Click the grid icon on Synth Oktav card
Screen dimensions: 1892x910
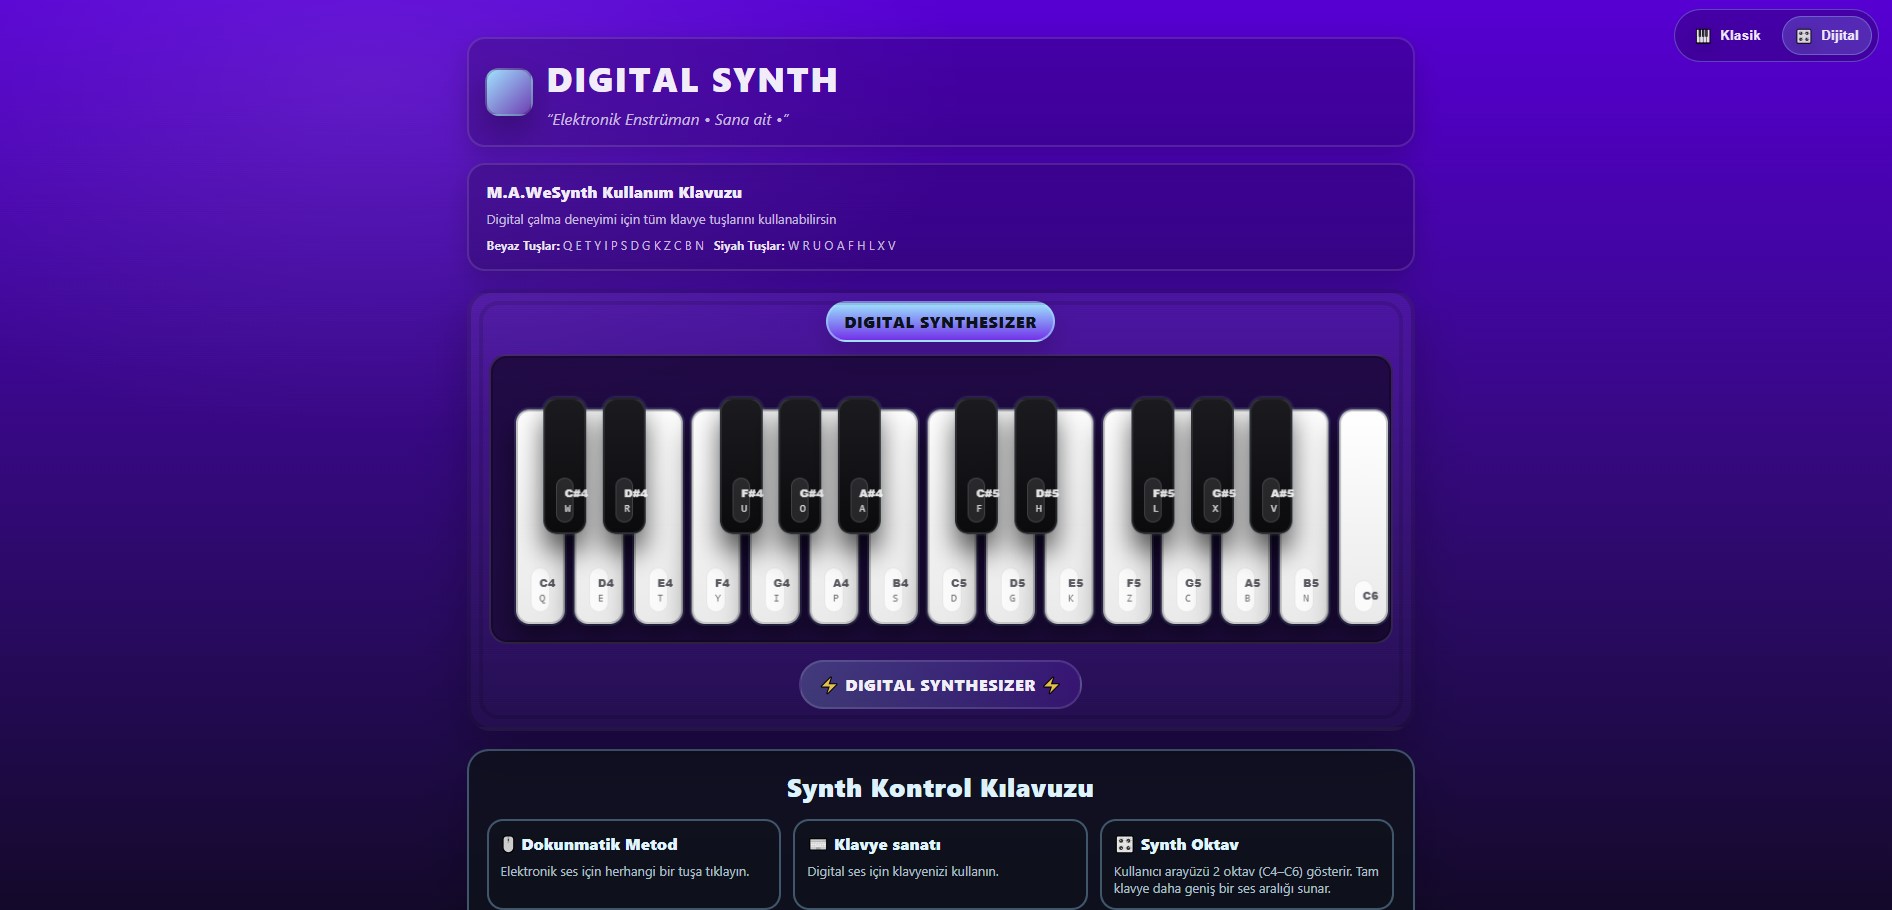[x=1125, y=845]
